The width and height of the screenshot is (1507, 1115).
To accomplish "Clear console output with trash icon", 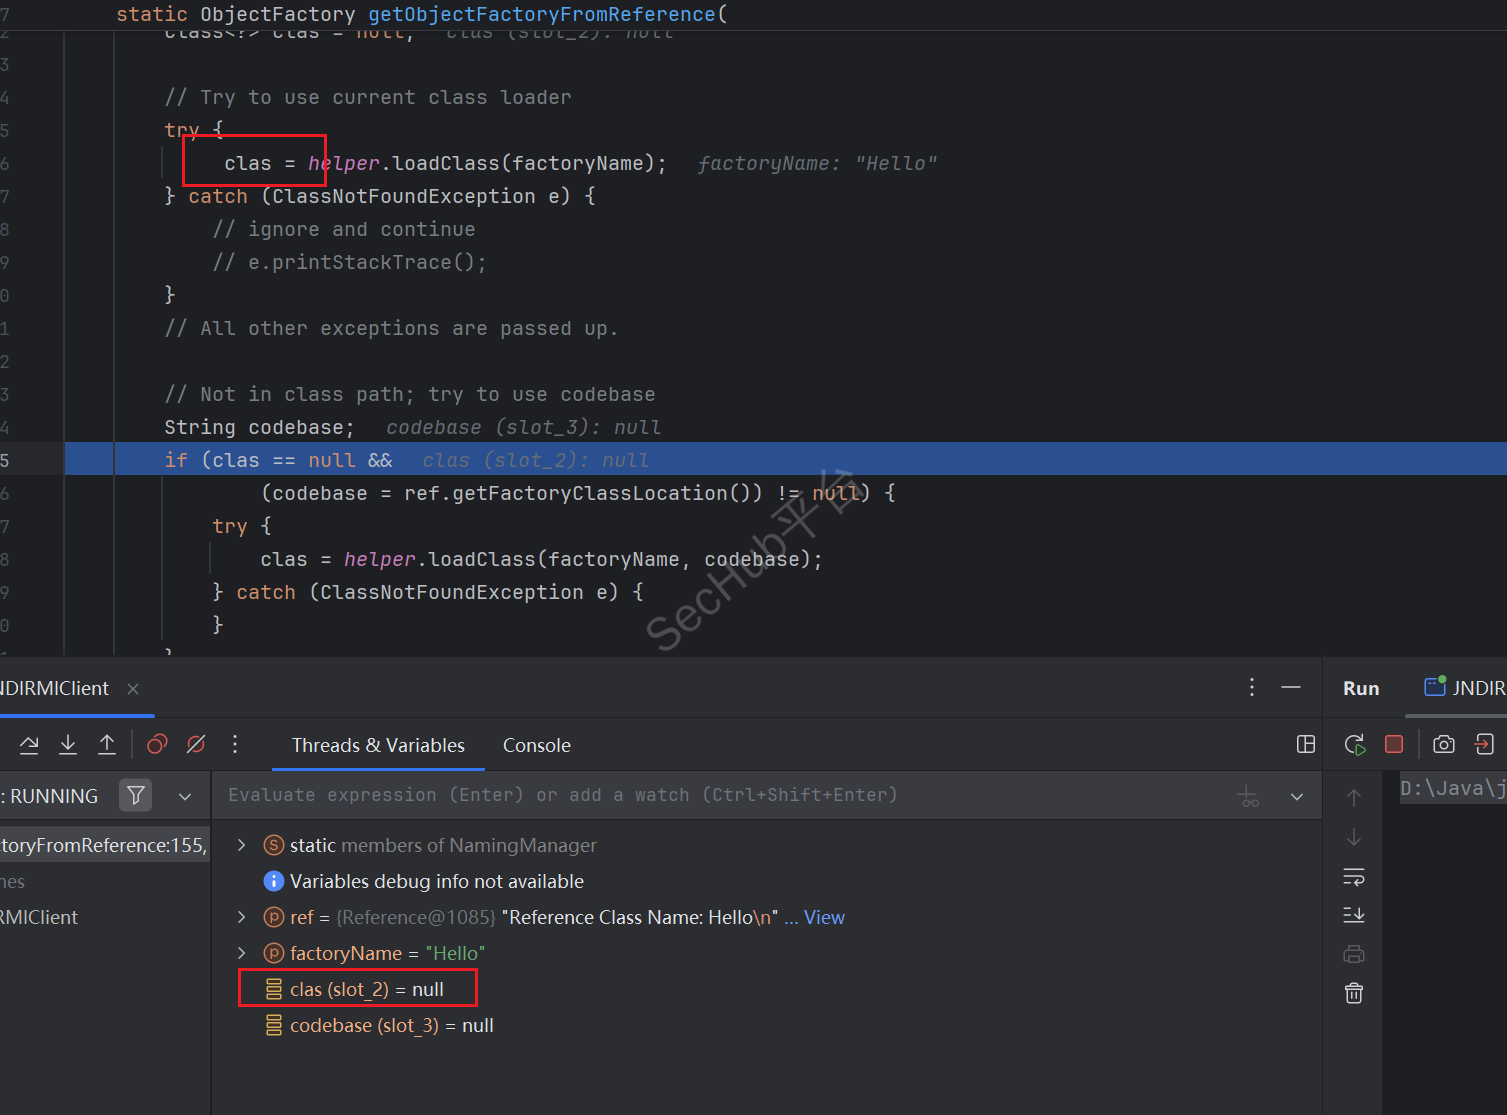I will pos(1354,993).
